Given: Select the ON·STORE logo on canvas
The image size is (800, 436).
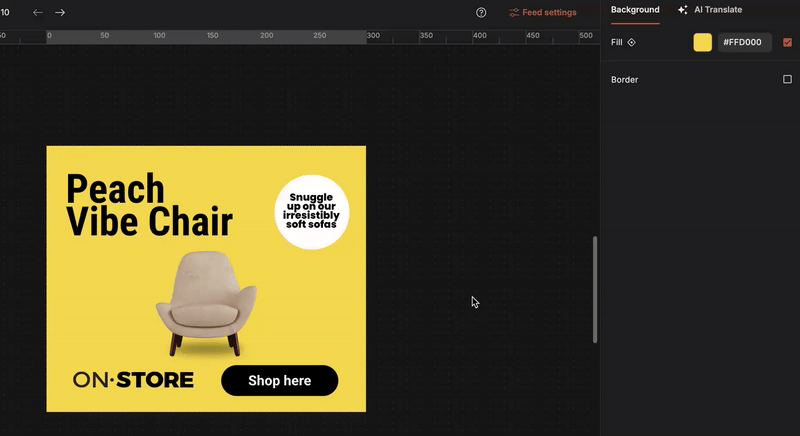Looking at the screenshot, I should click(x=133, y=380).
